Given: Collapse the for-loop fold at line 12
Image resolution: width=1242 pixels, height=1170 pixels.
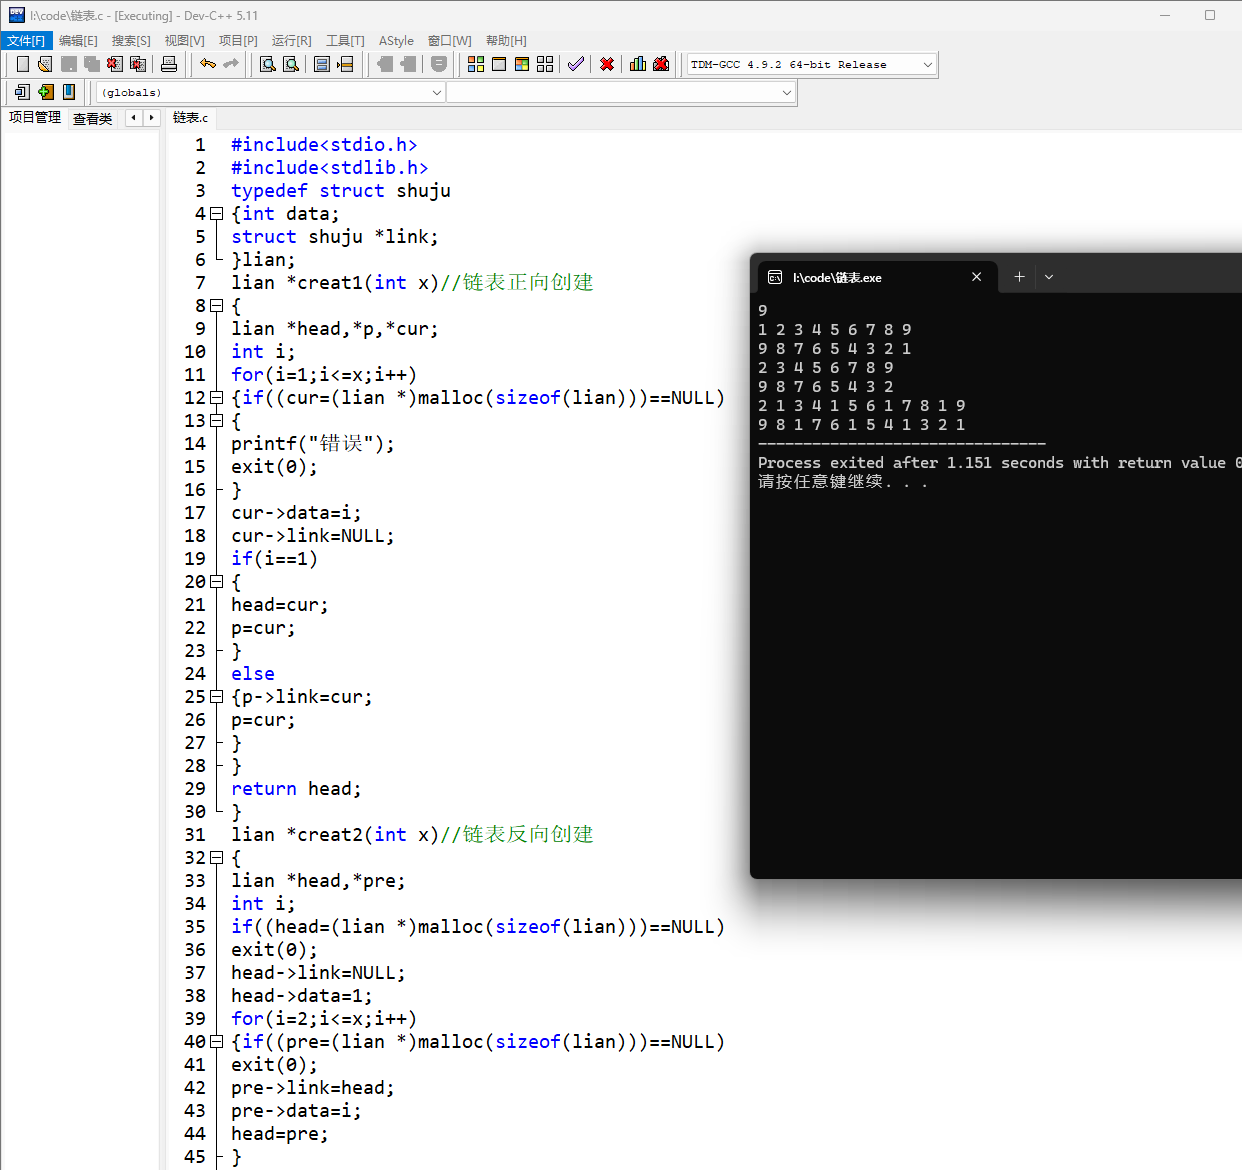Looking at the screenshot, I should point(216,398).
